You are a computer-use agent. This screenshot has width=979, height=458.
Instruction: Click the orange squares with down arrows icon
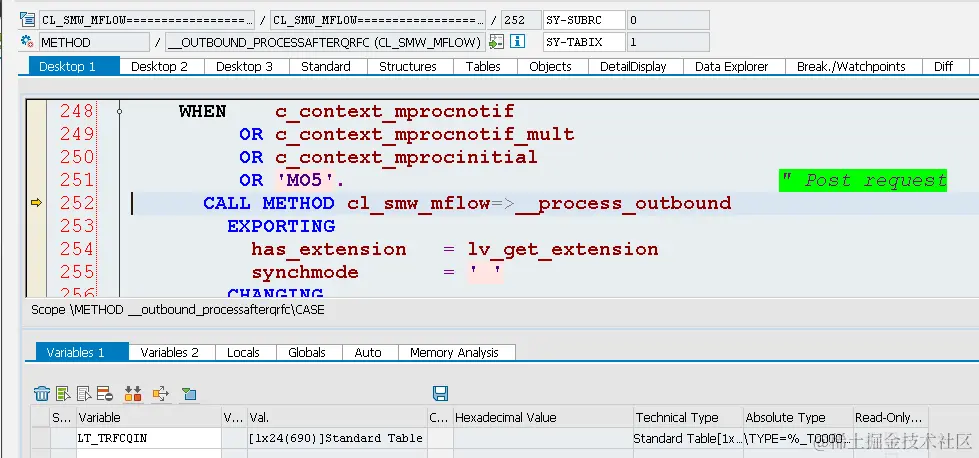[x=132, y=393]
